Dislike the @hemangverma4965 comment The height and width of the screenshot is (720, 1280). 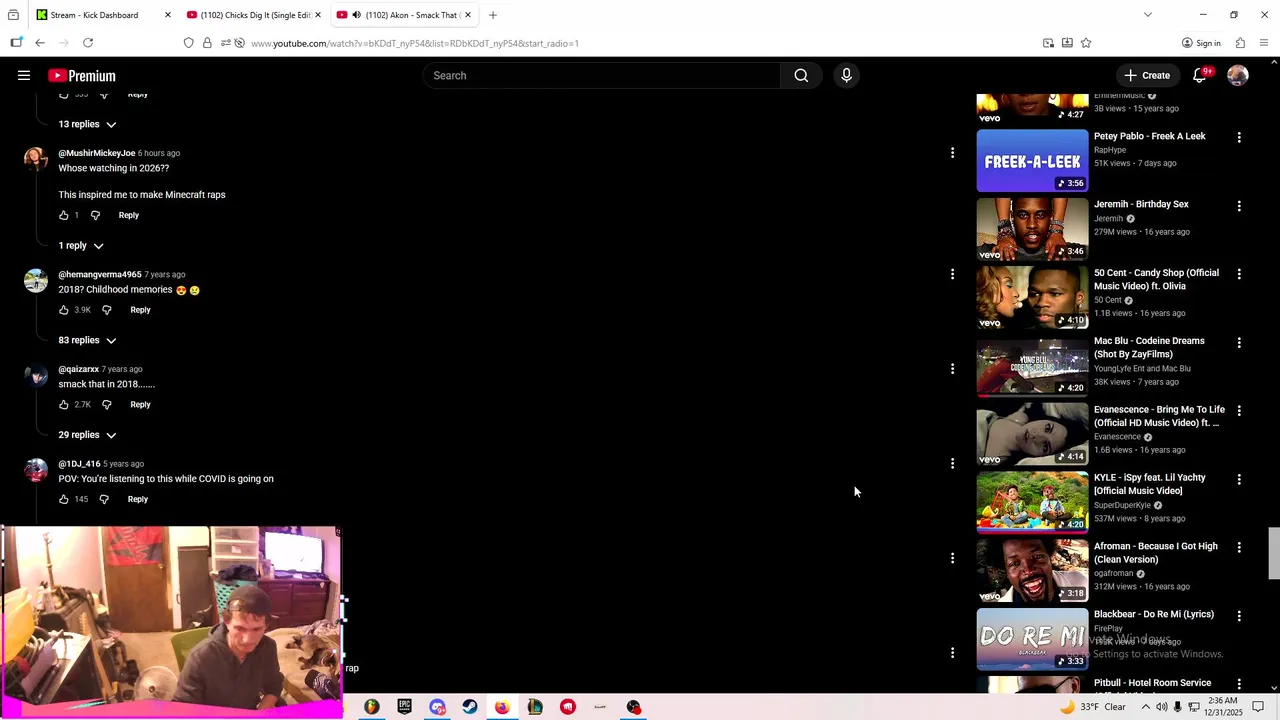pyautogui.click(x=107, y=310)
